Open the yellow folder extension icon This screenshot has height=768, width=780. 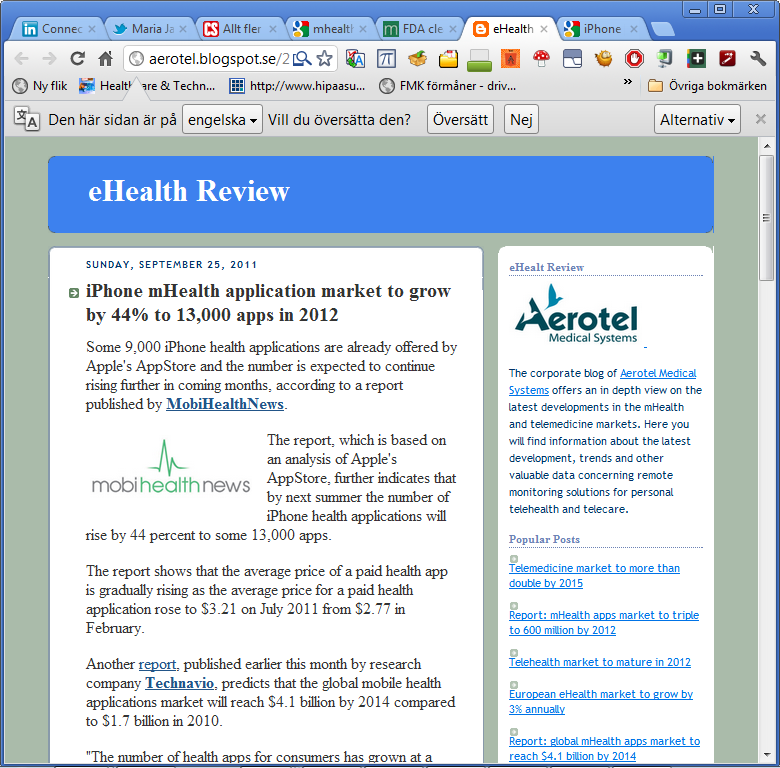pos(448,59)
